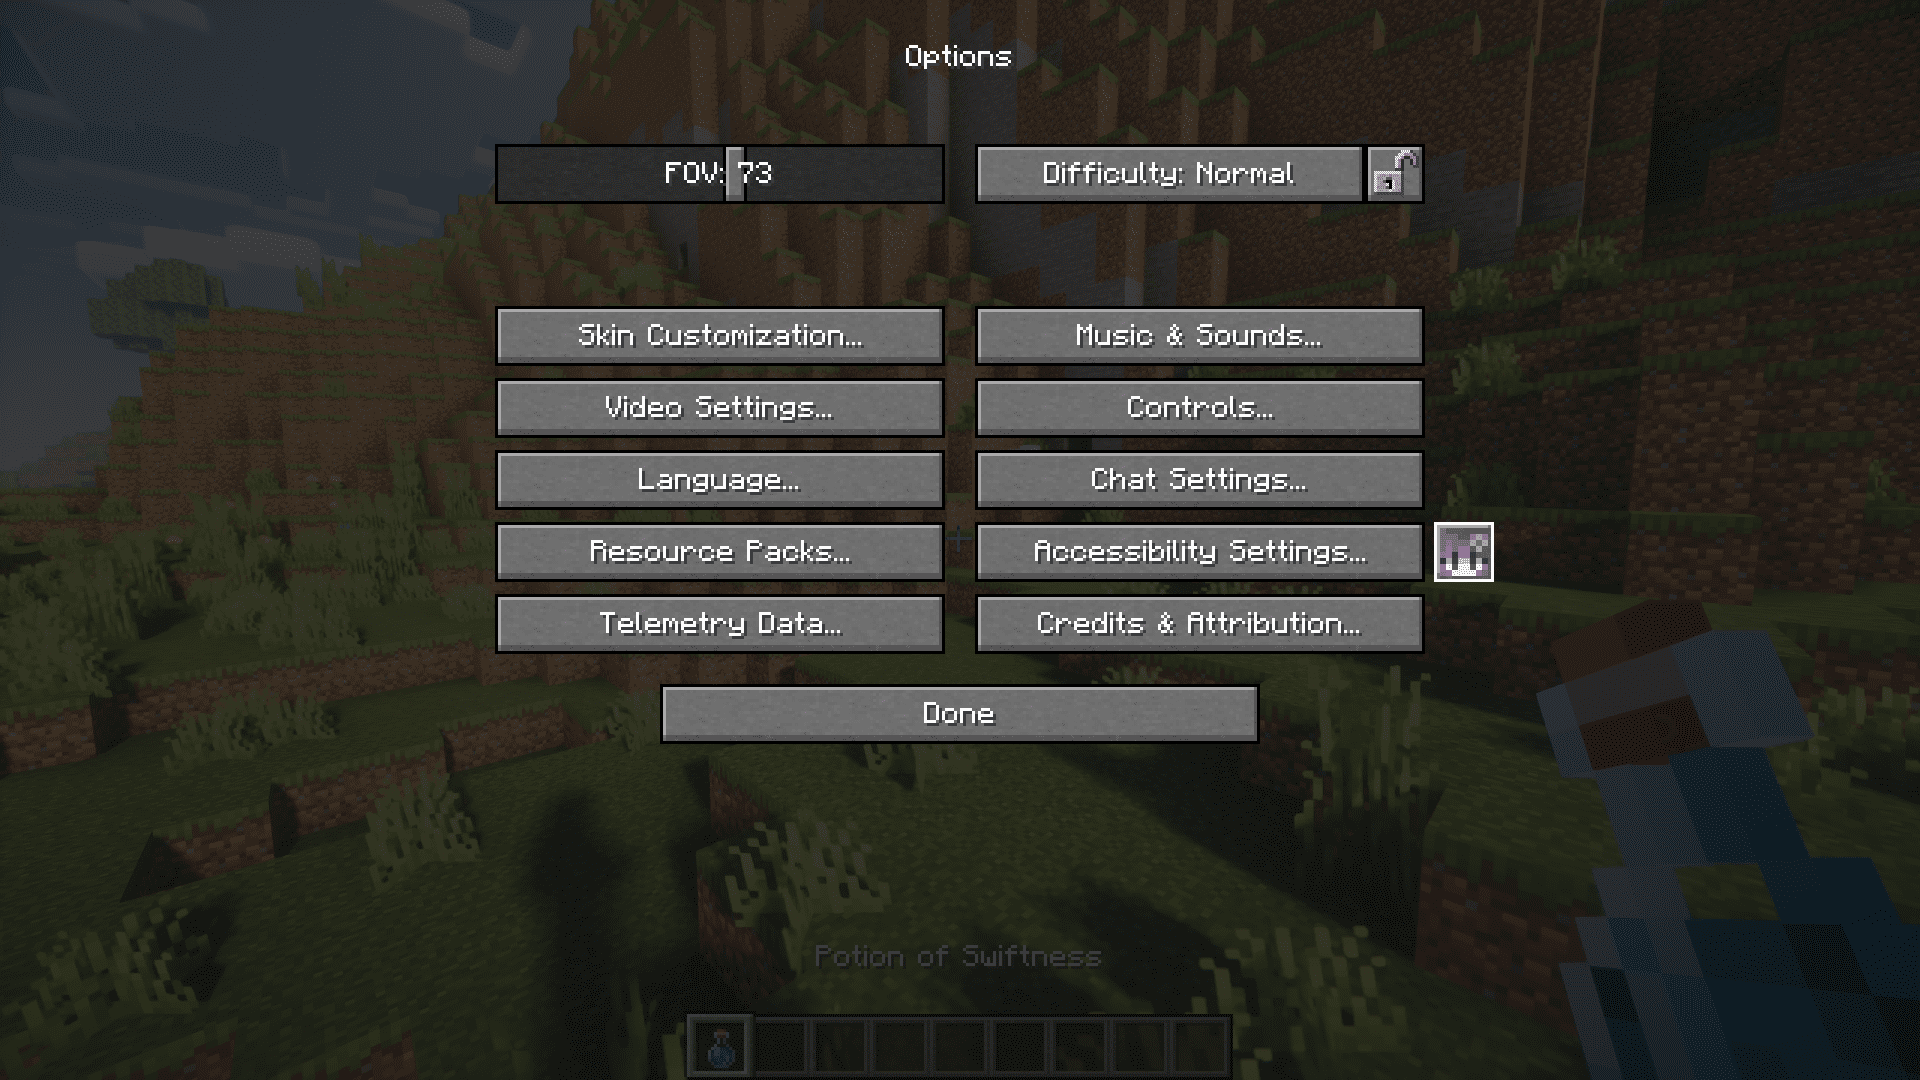Open Video Settings menu
The width and height of the screenshot is (1920, 1080).
point(719,406)
